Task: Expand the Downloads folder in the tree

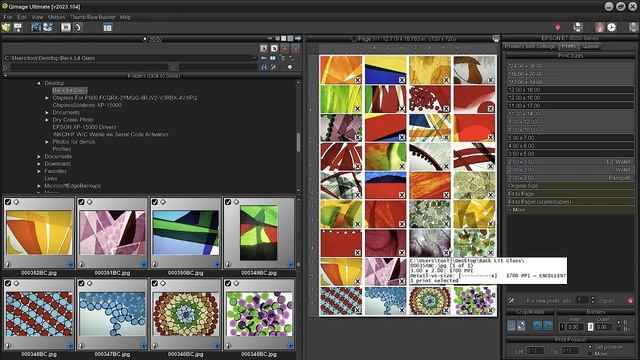Action: click(39, 164)
